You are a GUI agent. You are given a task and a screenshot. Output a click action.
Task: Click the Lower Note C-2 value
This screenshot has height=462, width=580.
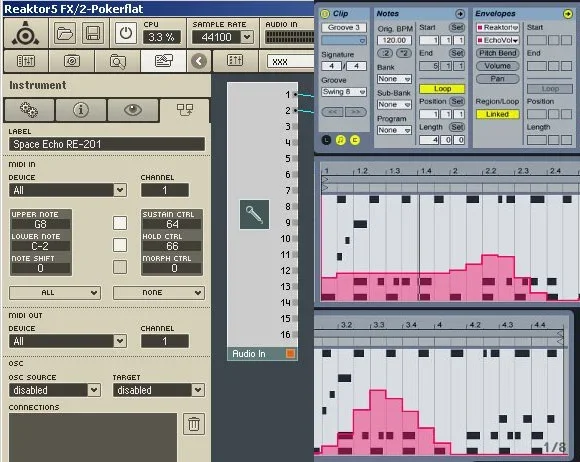[40, 246]
